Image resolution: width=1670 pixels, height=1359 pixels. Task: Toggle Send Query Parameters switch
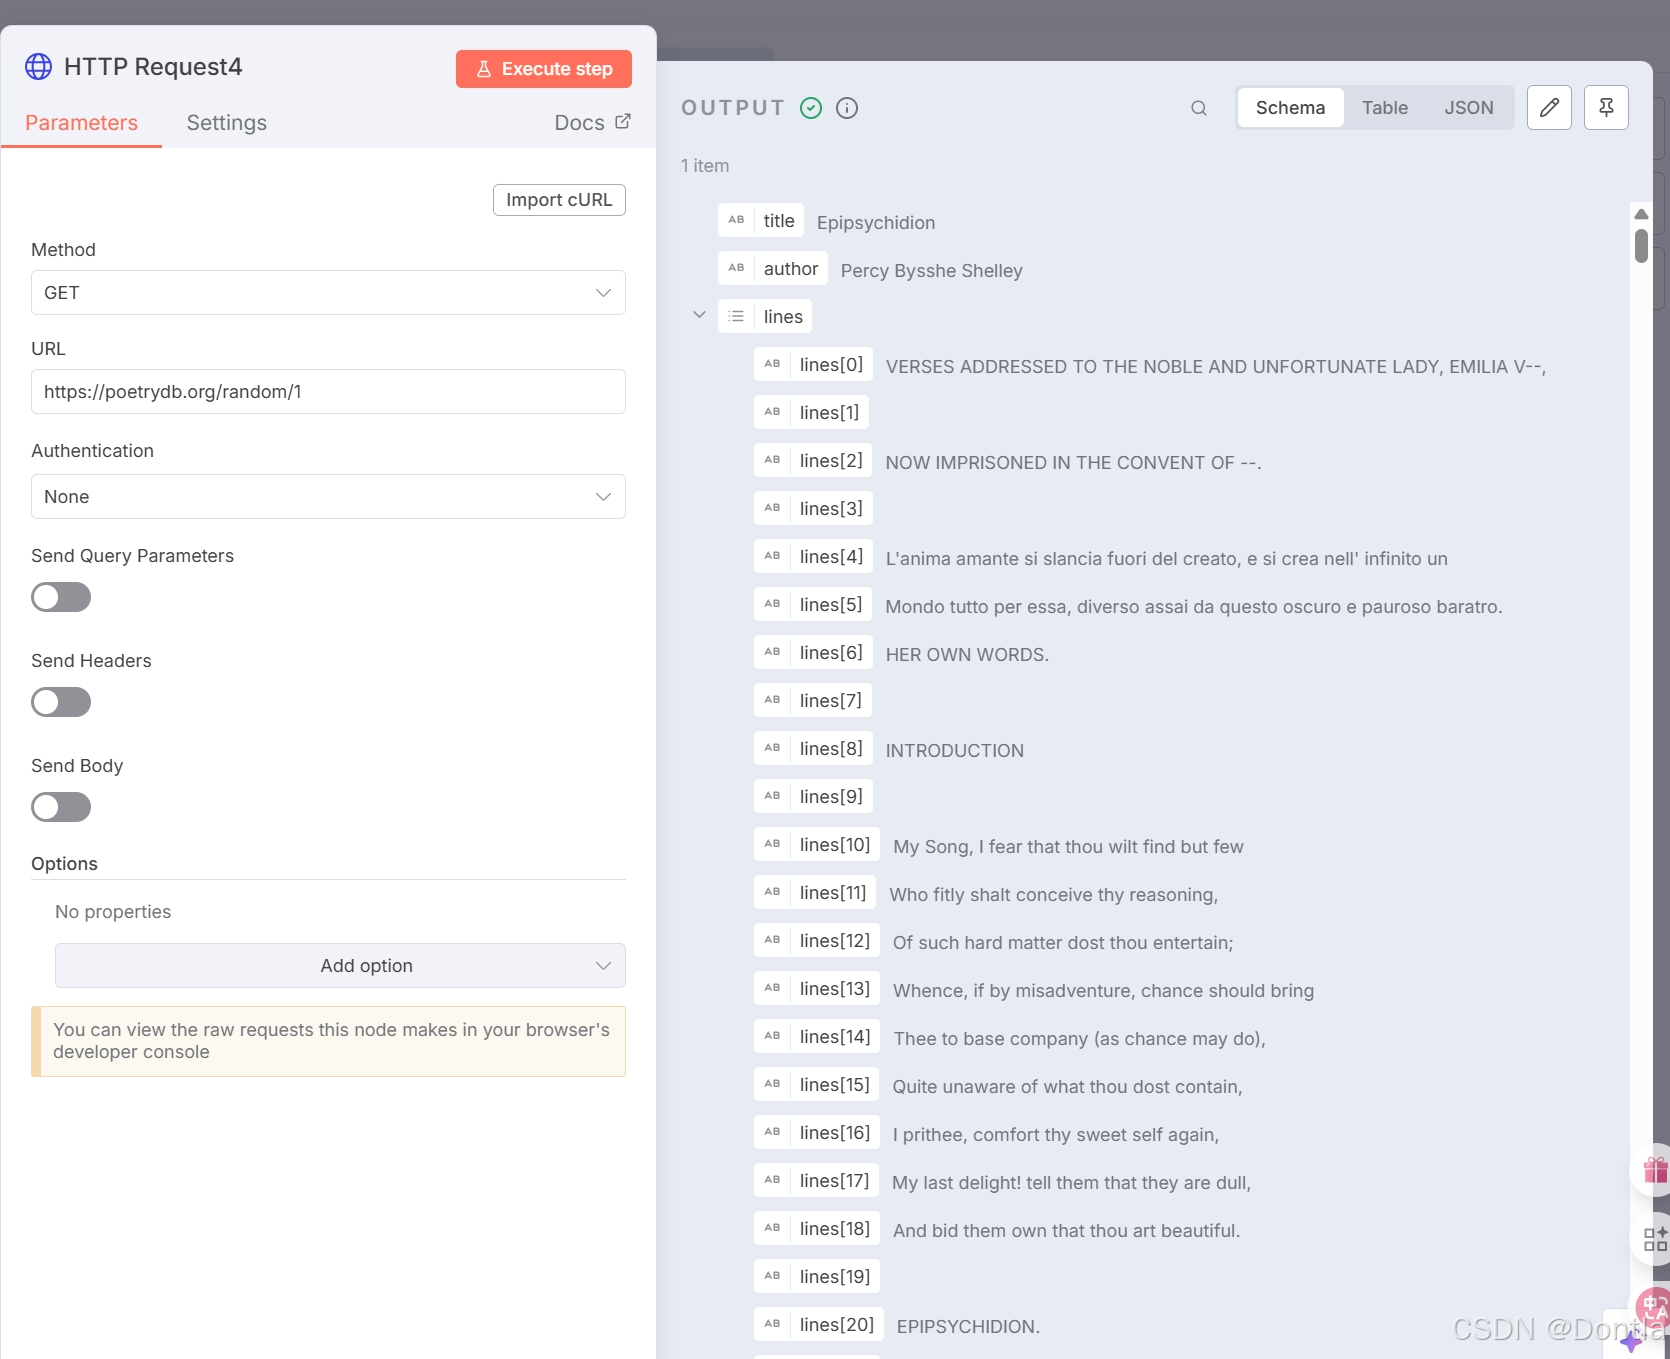(61, 597)
